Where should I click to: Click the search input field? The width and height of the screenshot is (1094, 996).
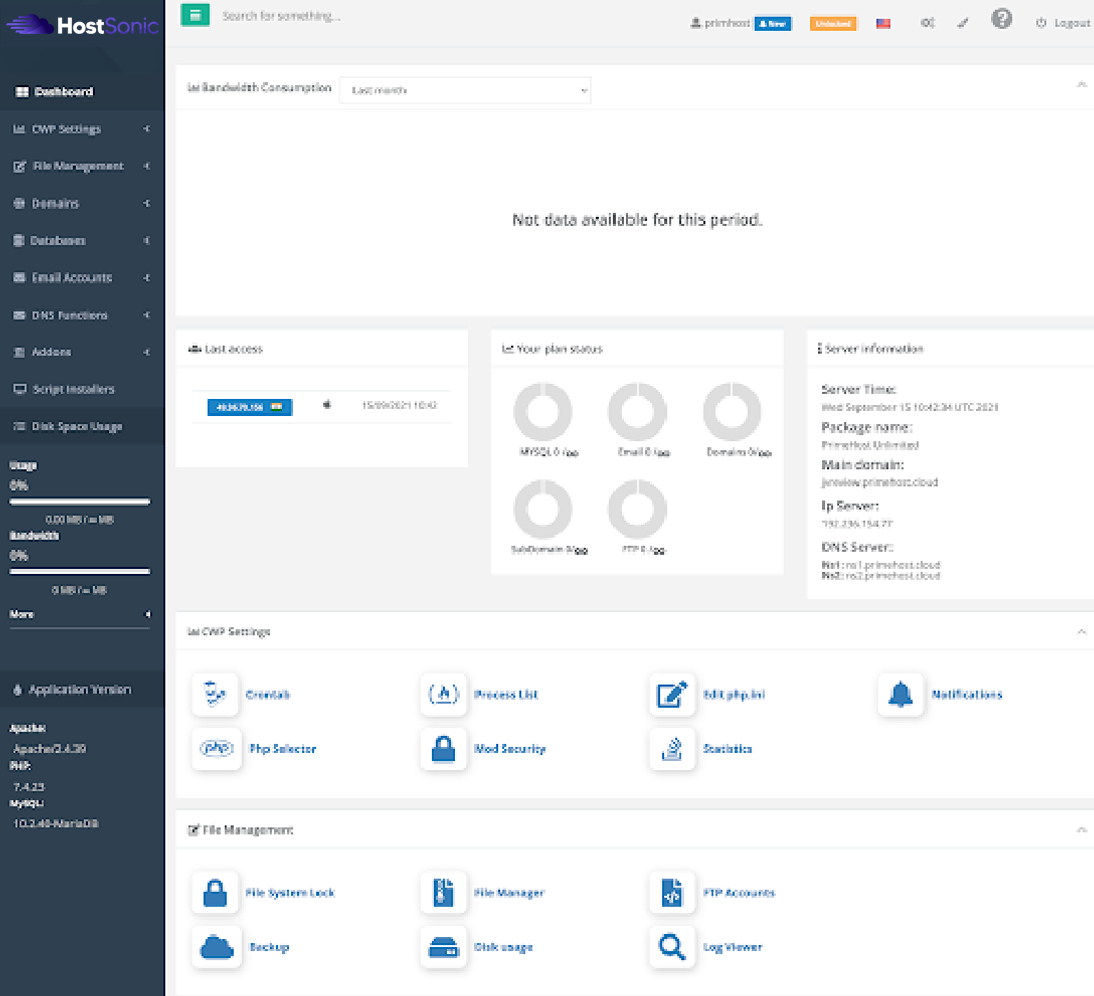(x=400, y=17)
